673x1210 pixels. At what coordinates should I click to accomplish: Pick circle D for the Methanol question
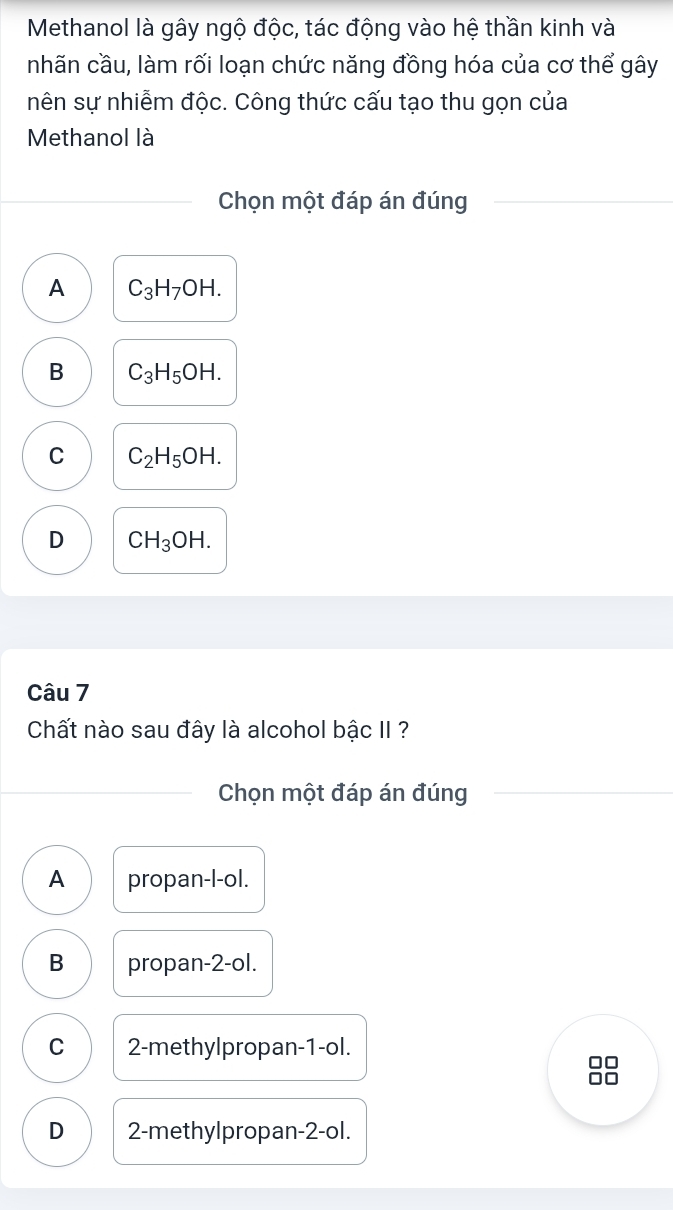pos(57,541)
